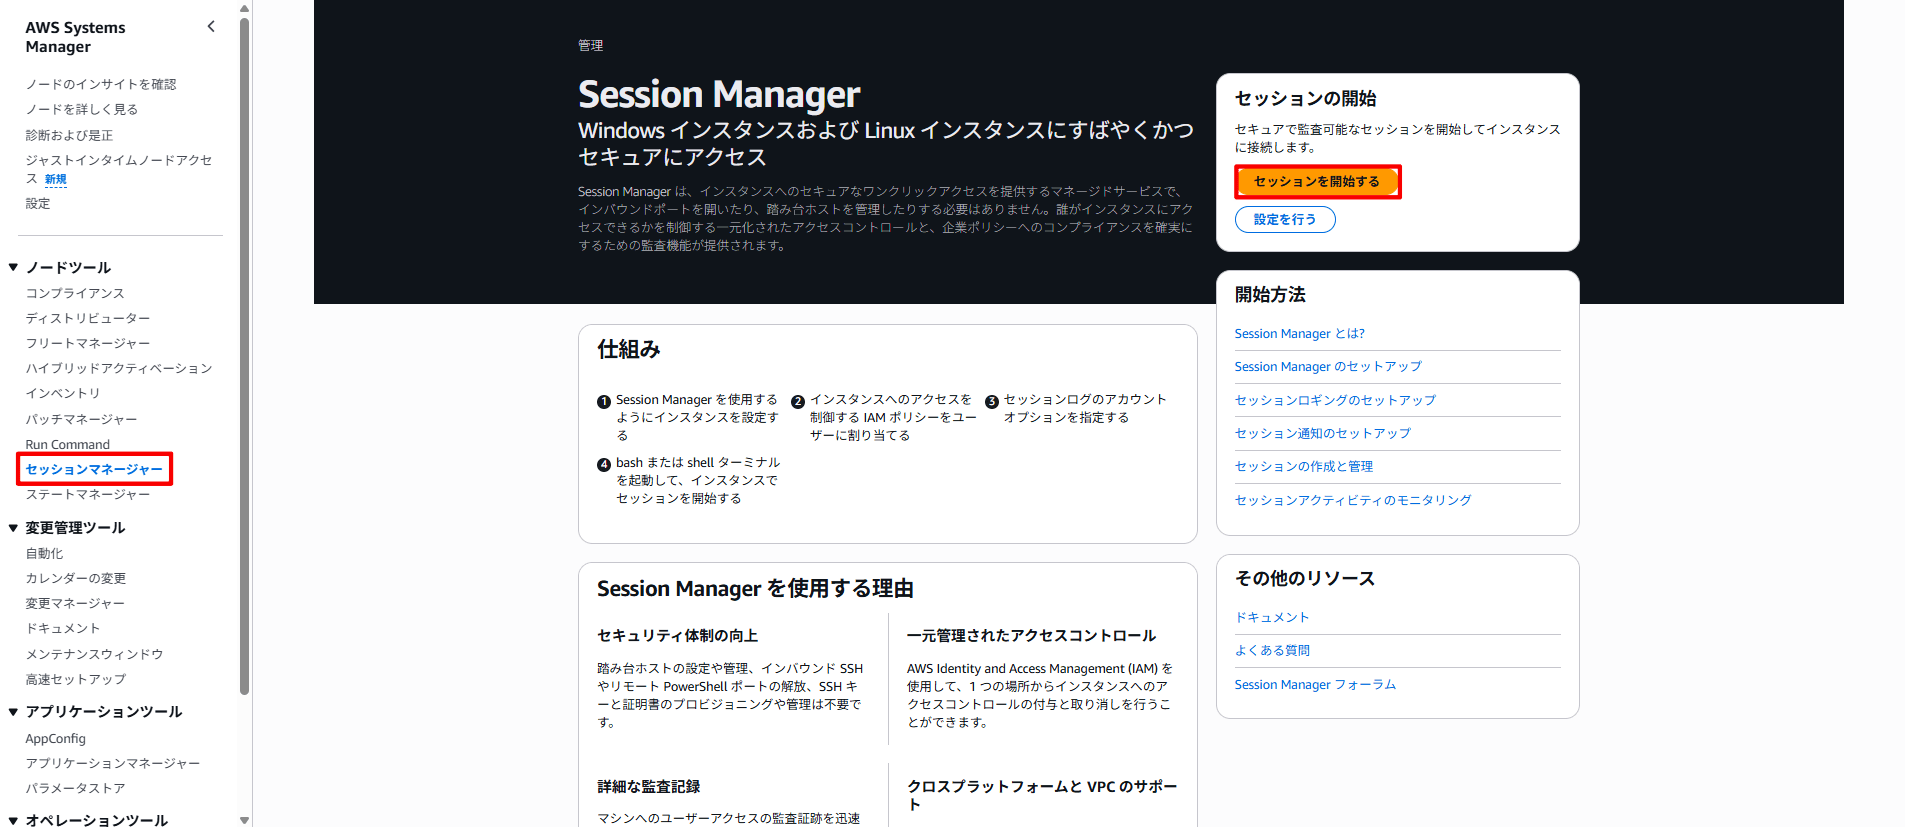The height and width of the screenshot is (827, 1905).
Task: Click the 仕組み heading
Action: [x=629, y=349]
